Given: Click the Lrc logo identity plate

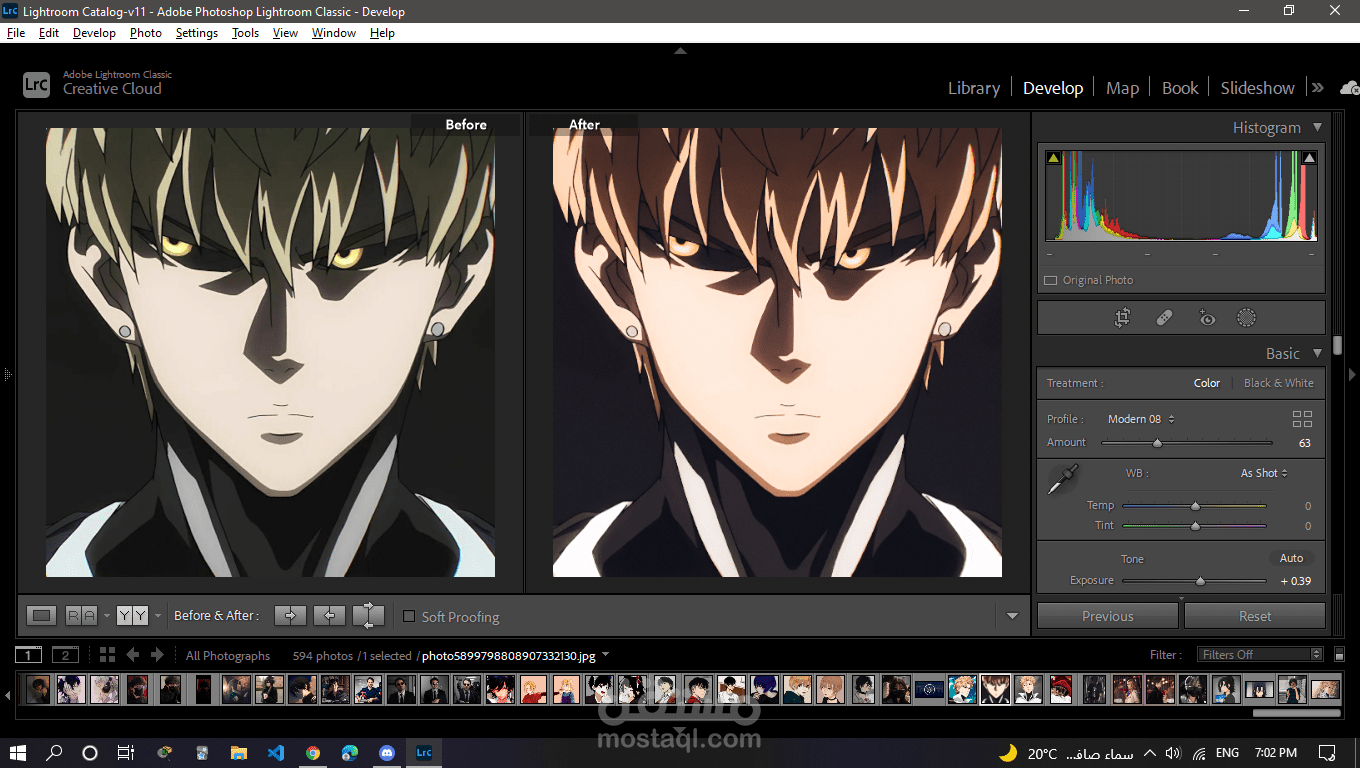Looking at the screenshot, I should click(36, 85).
